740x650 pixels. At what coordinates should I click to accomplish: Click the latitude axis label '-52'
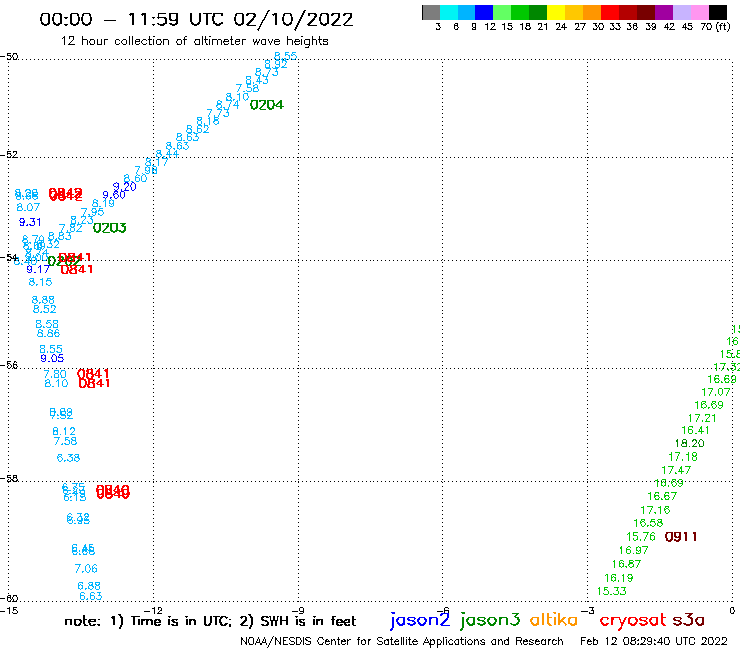[9, 155]
